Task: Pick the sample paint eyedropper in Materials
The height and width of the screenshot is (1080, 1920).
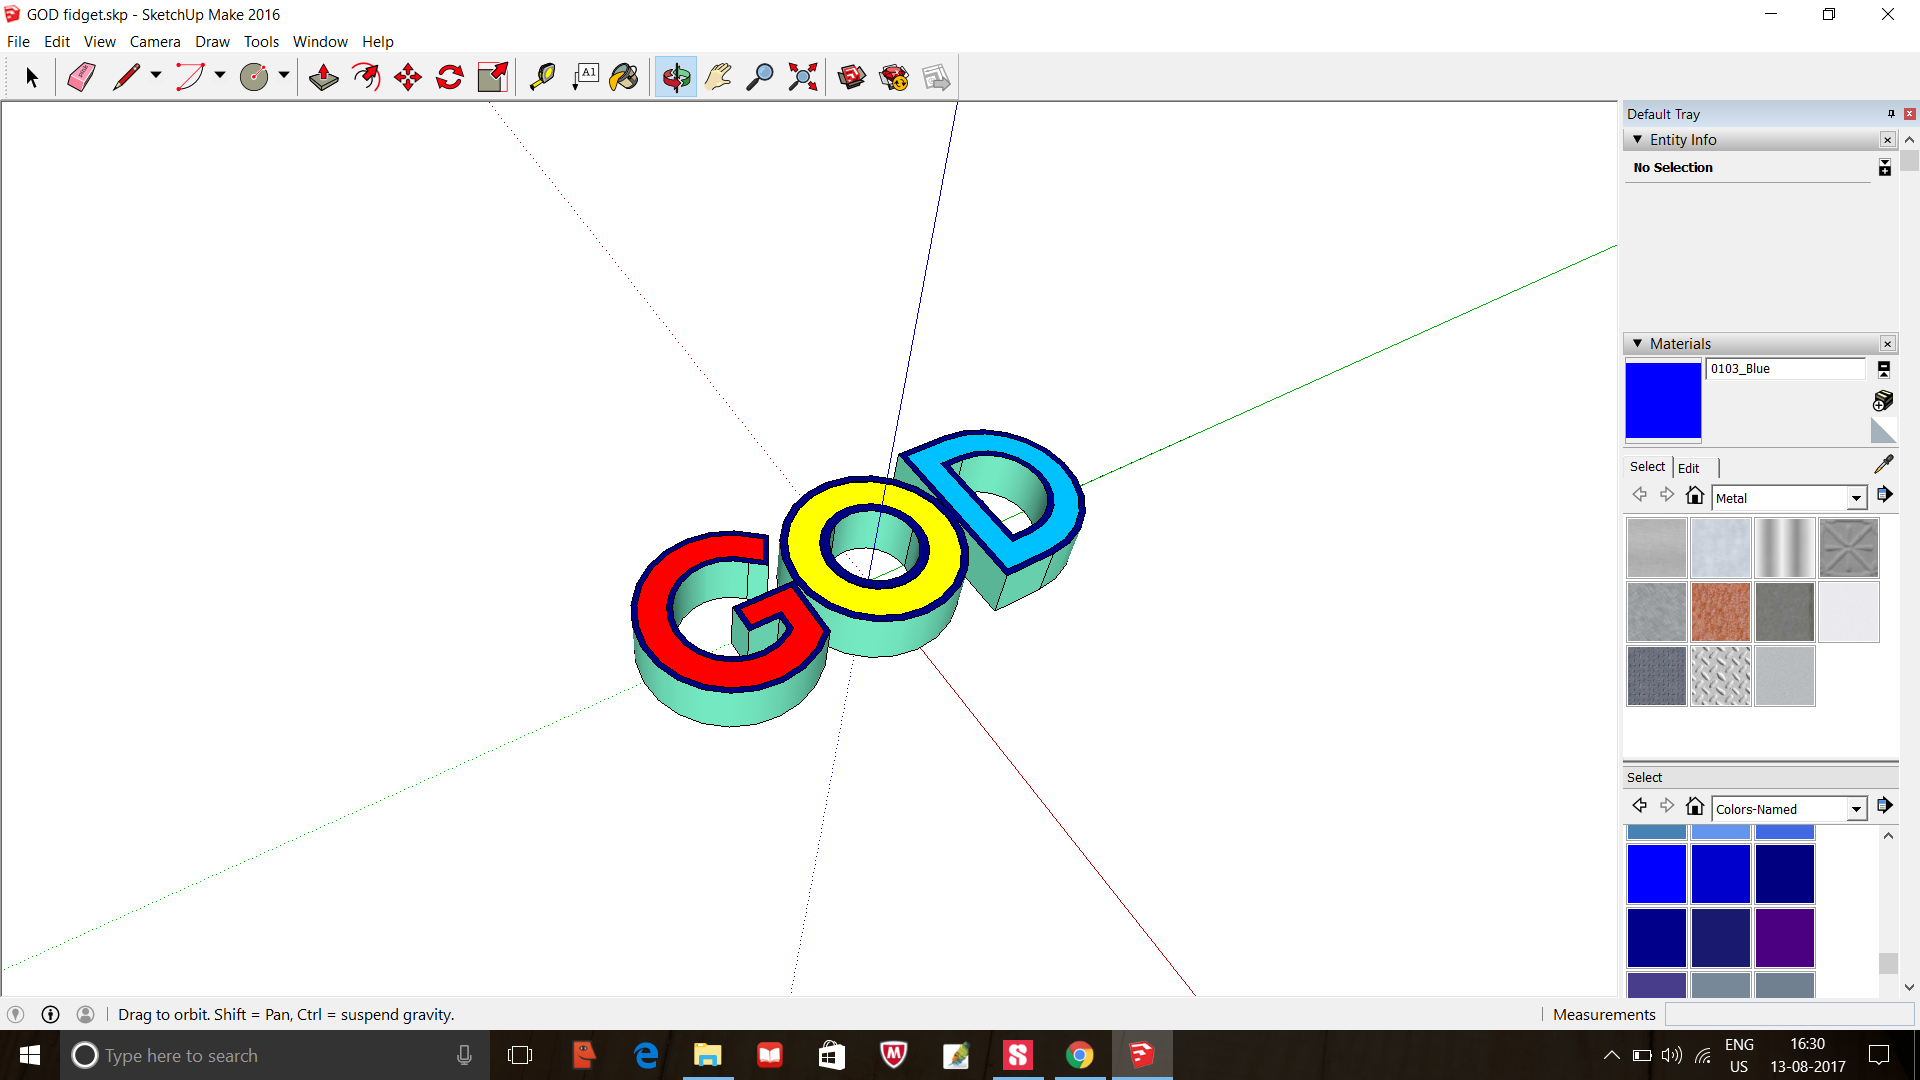Action: pos(1885,464)
